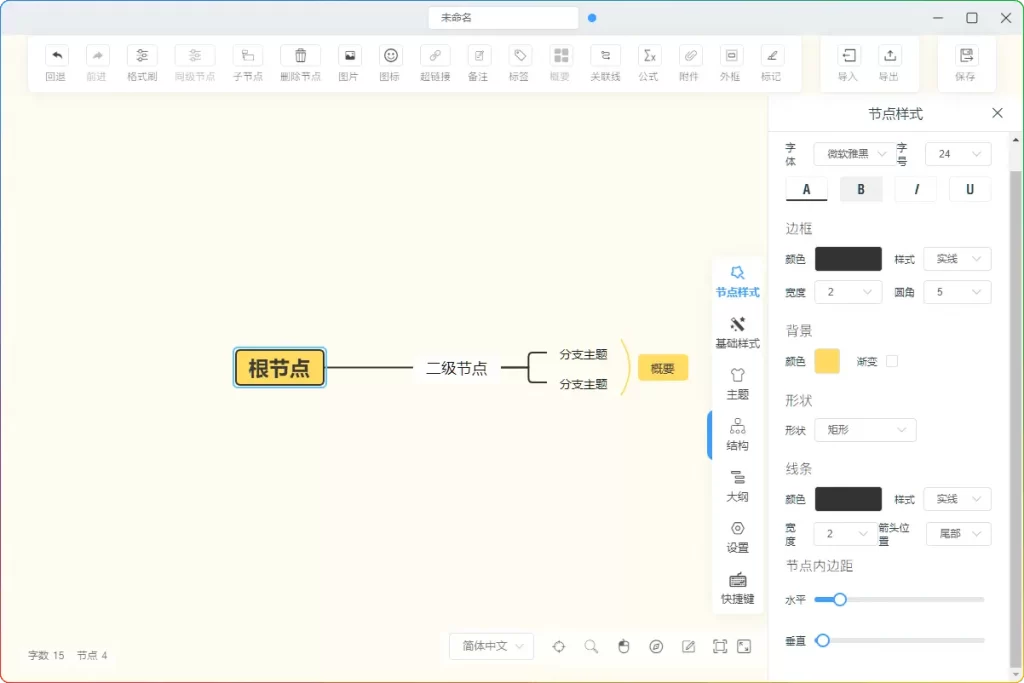Viewport: 1024px width, 683px height.
Task: Adjust the 水平 padding slider
Action: (899, 599)
